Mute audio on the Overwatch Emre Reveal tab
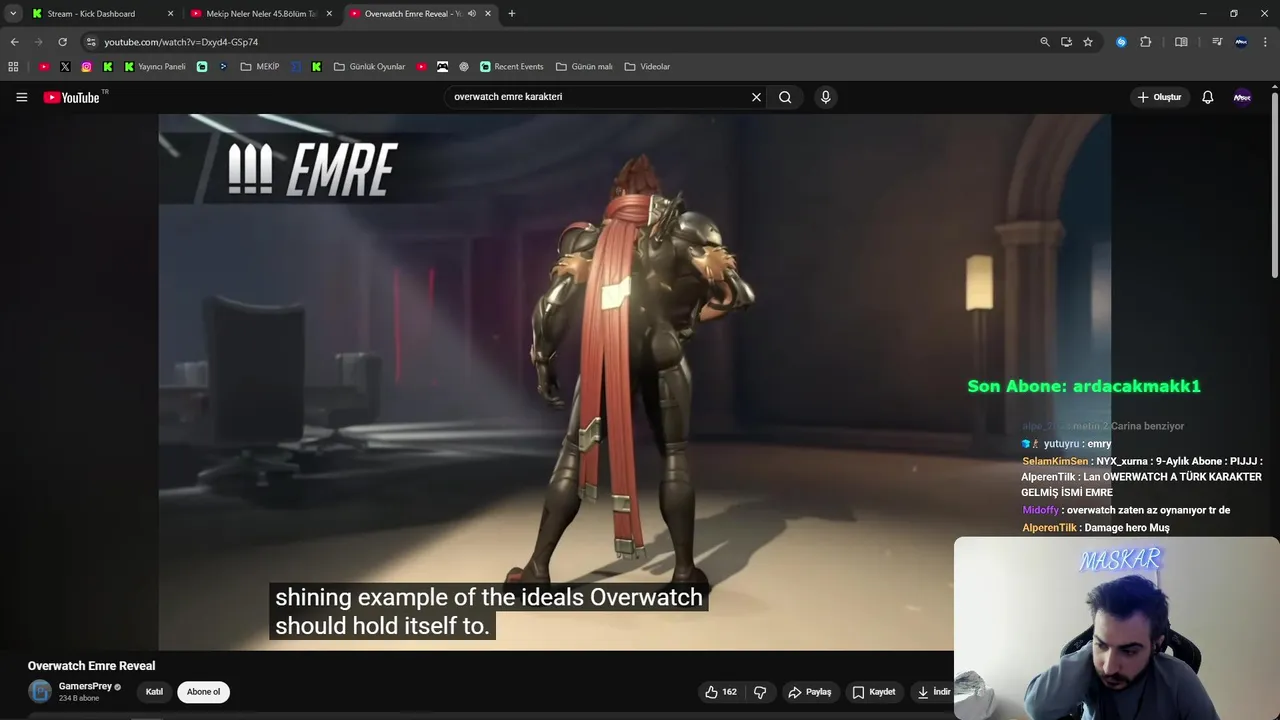This screenshot has height=720, width=1280. coord(471,14)
